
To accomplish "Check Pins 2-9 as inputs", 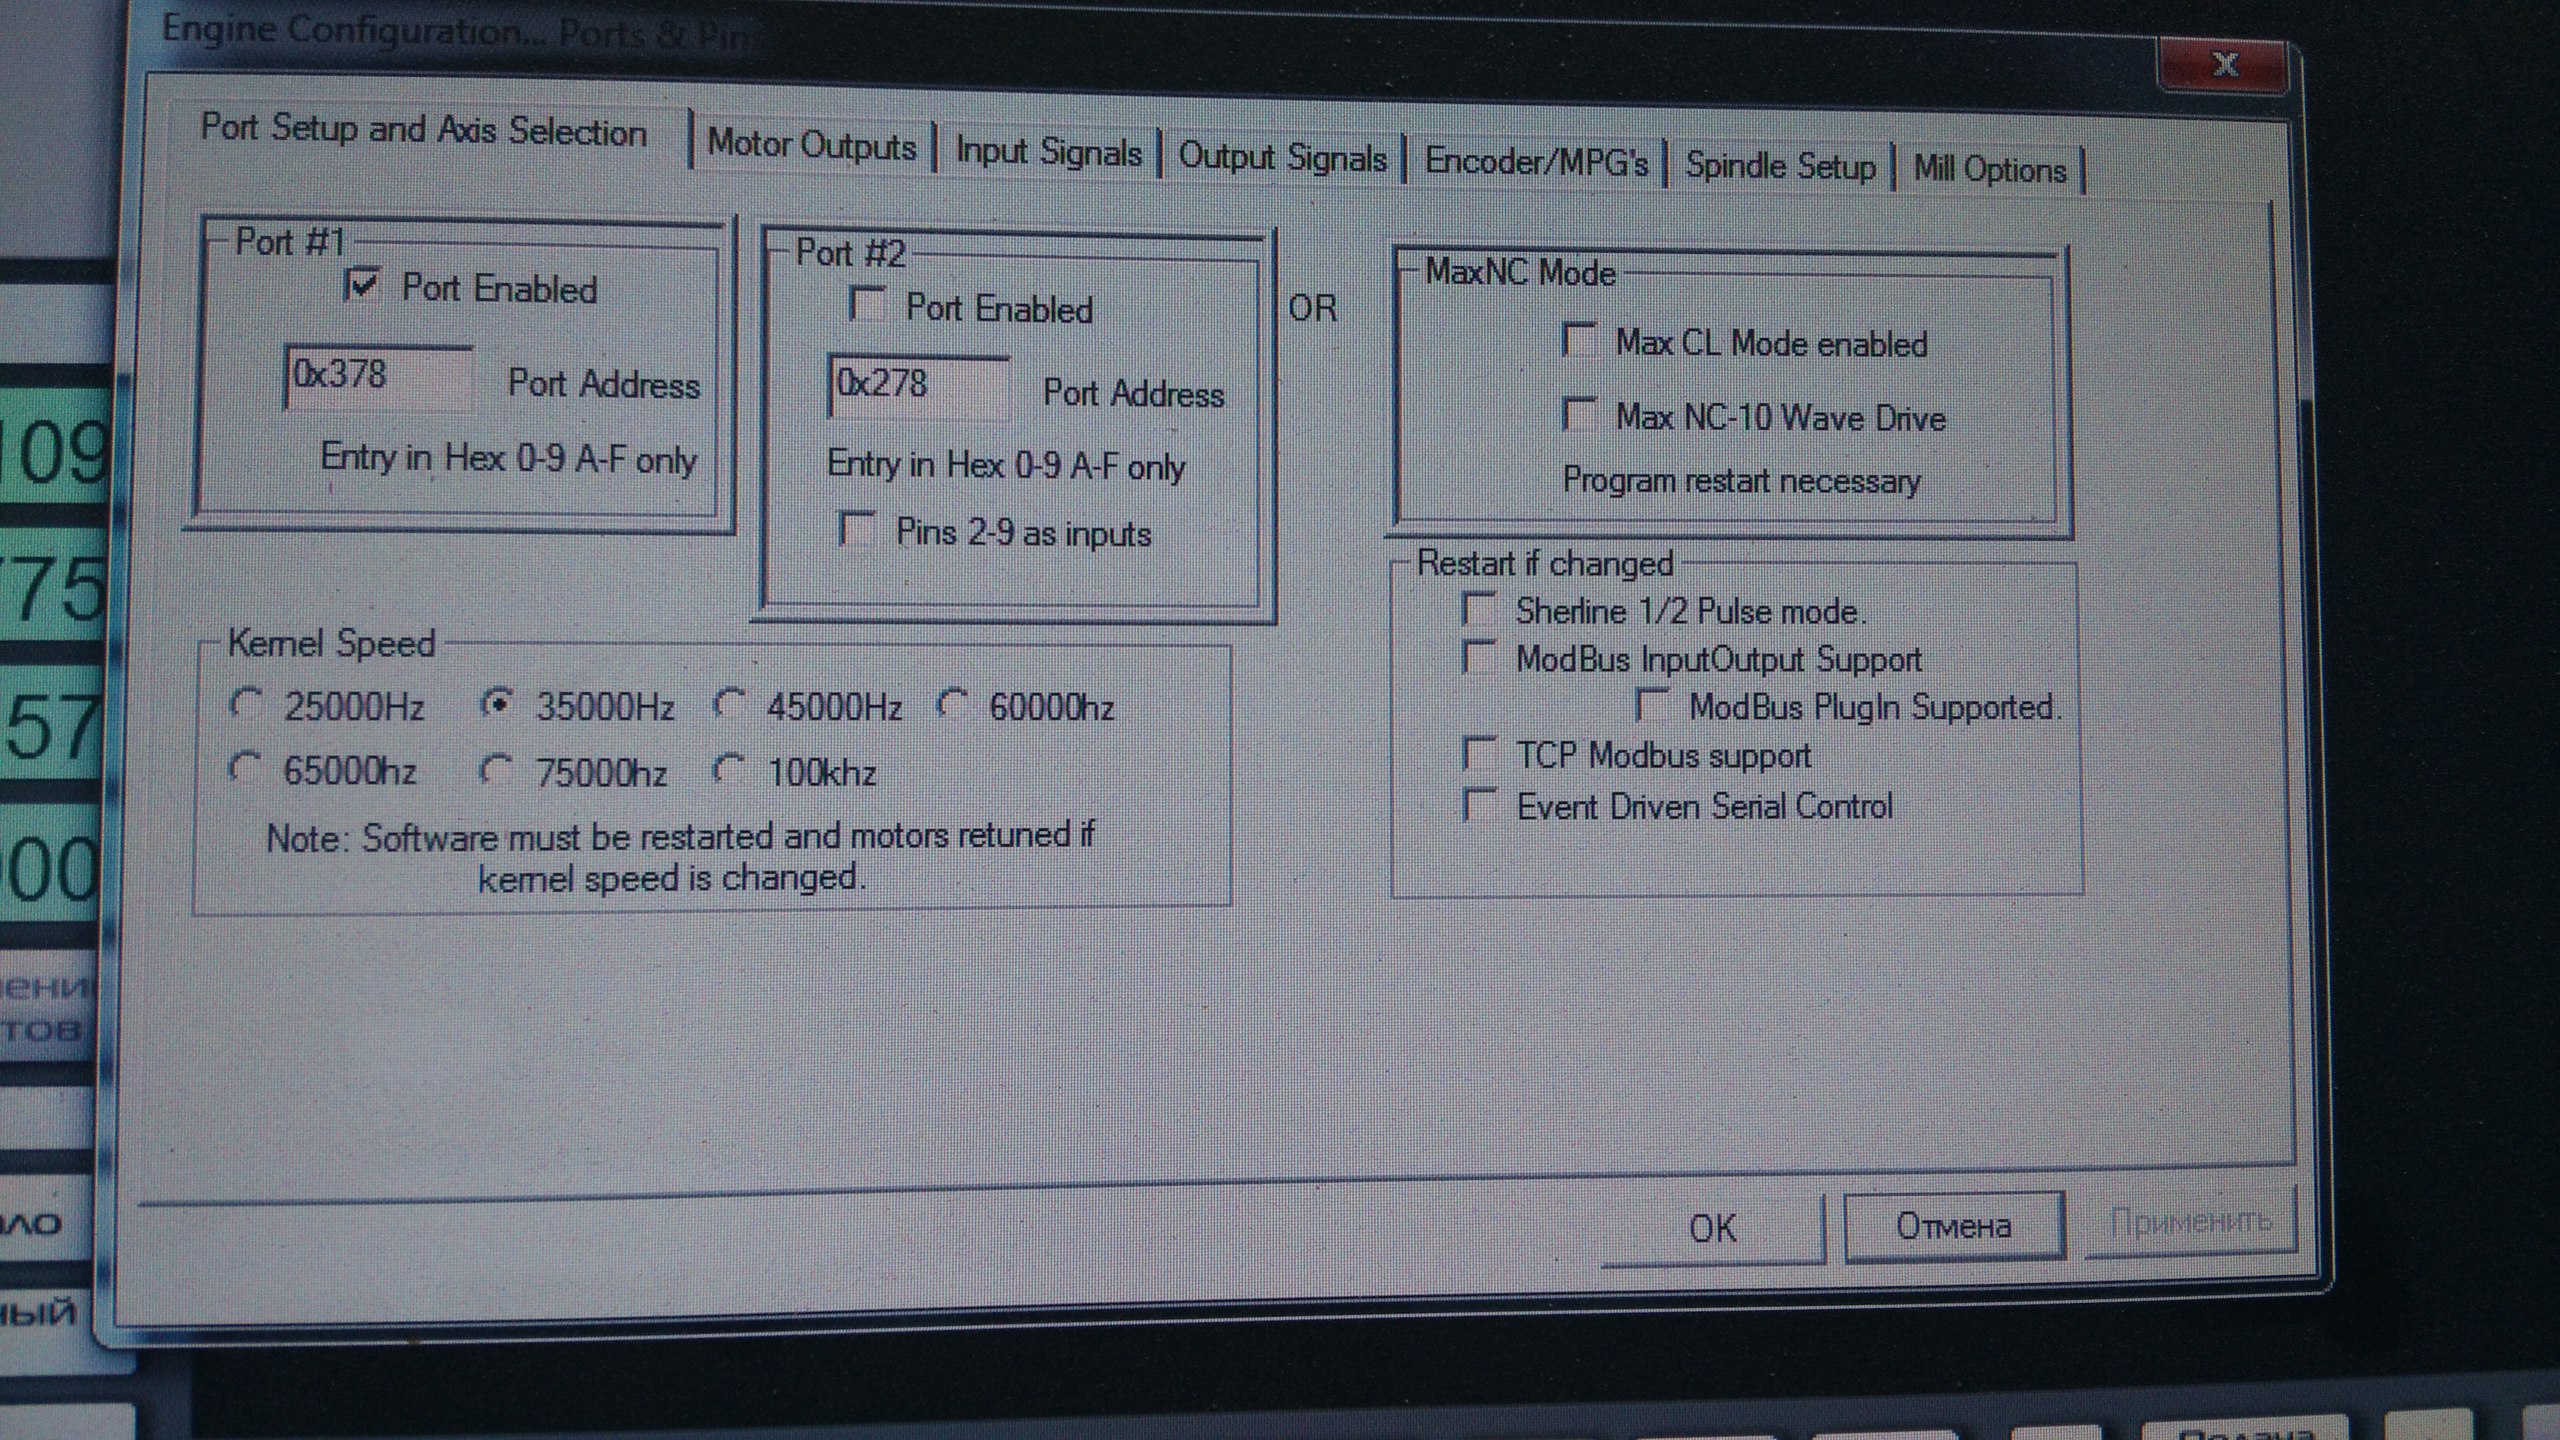I will [x=858, y=529].
